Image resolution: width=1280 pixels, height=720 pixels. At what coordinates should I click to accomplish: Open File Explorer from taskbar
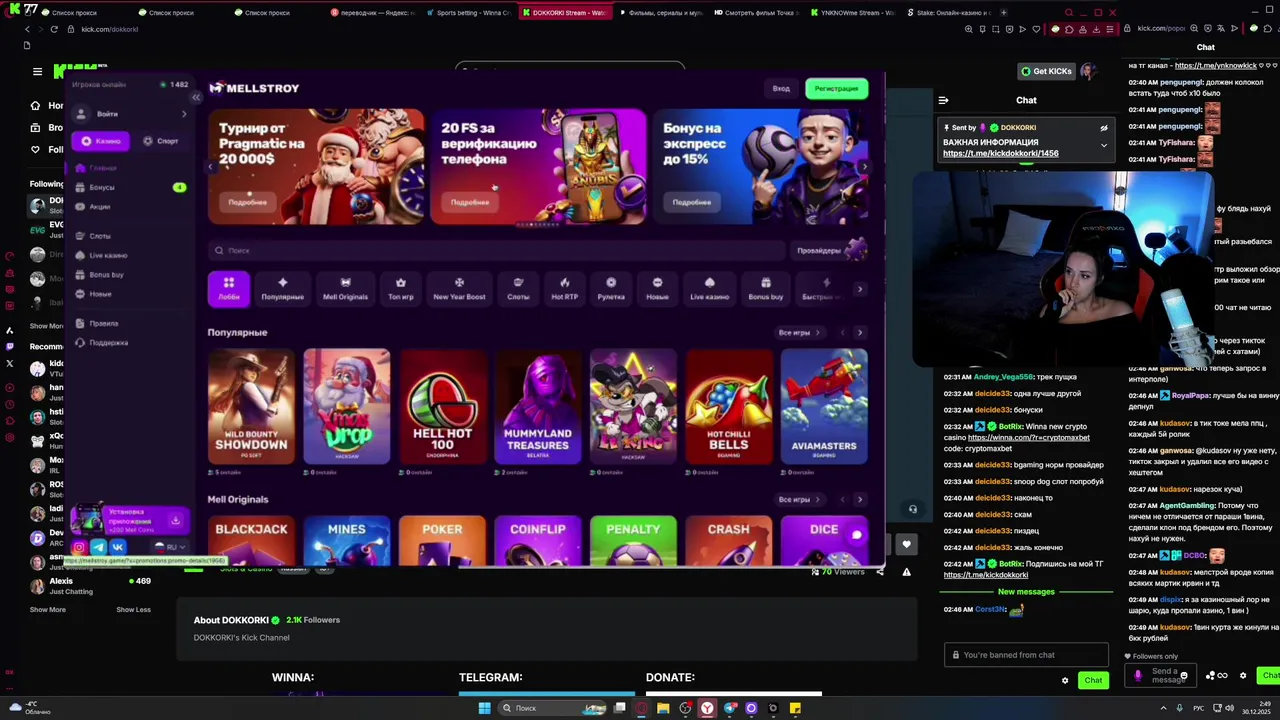tap(663, 708)
